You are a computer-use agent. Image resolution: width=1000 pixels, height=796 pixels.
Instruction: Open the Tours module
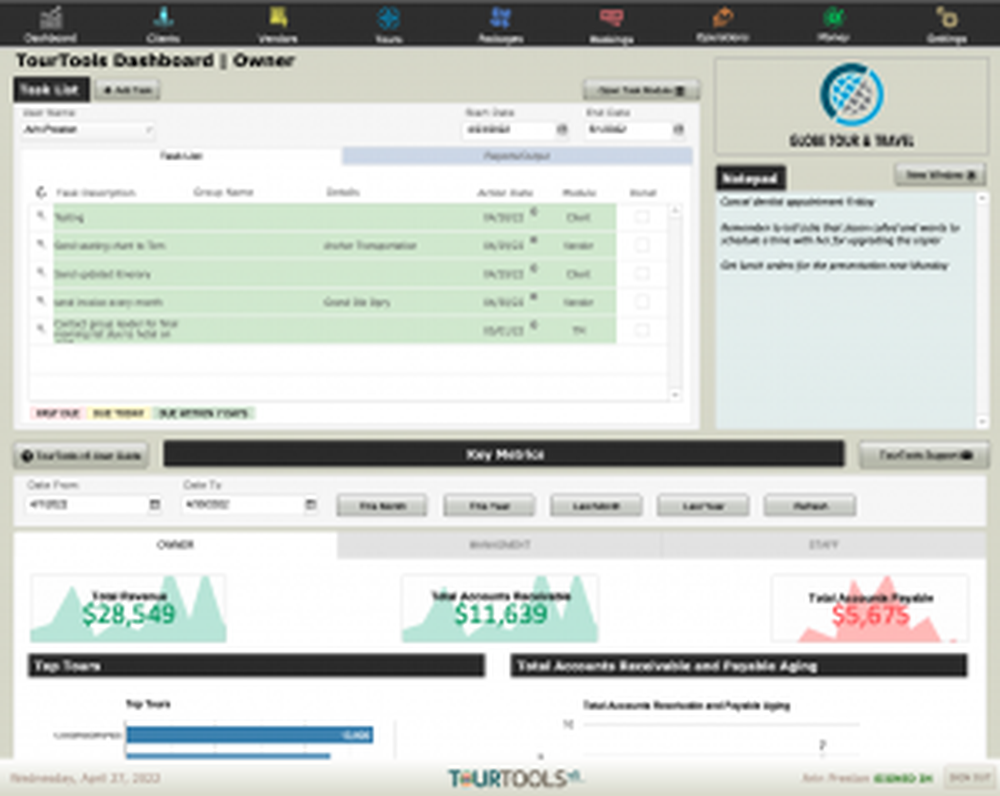[388, 22]
